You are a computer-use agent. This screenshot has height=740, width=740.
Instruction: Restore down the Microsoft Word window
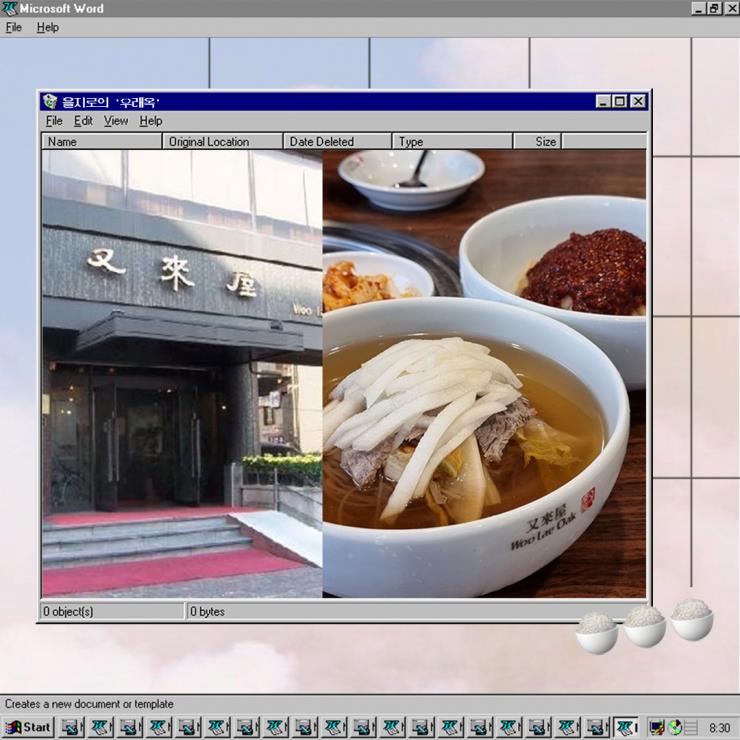click(714, 8)
